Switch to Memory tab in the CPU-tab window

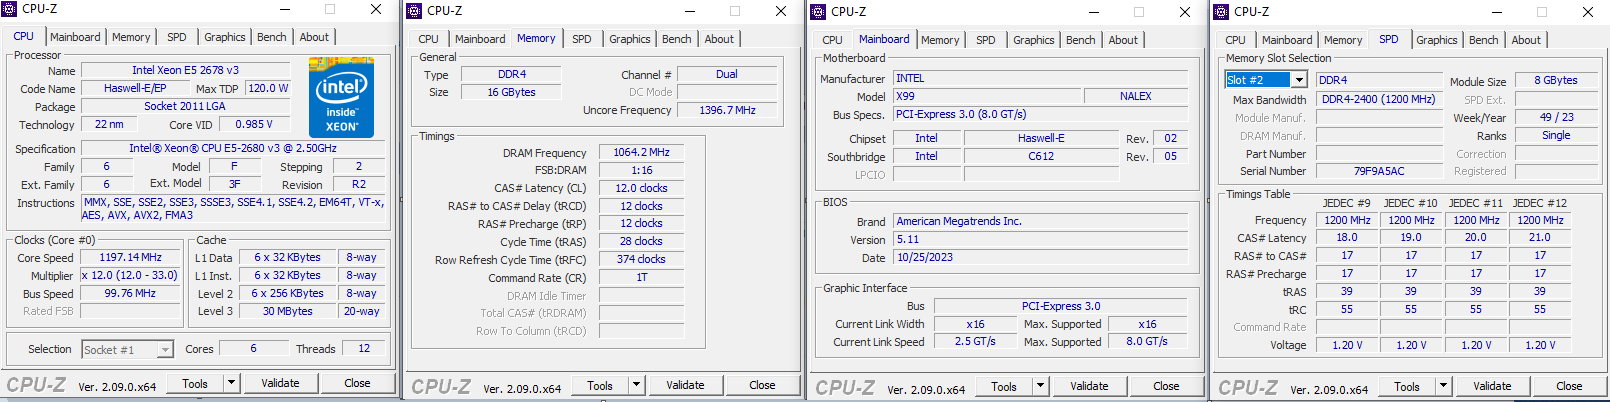[x=131, y=37]
